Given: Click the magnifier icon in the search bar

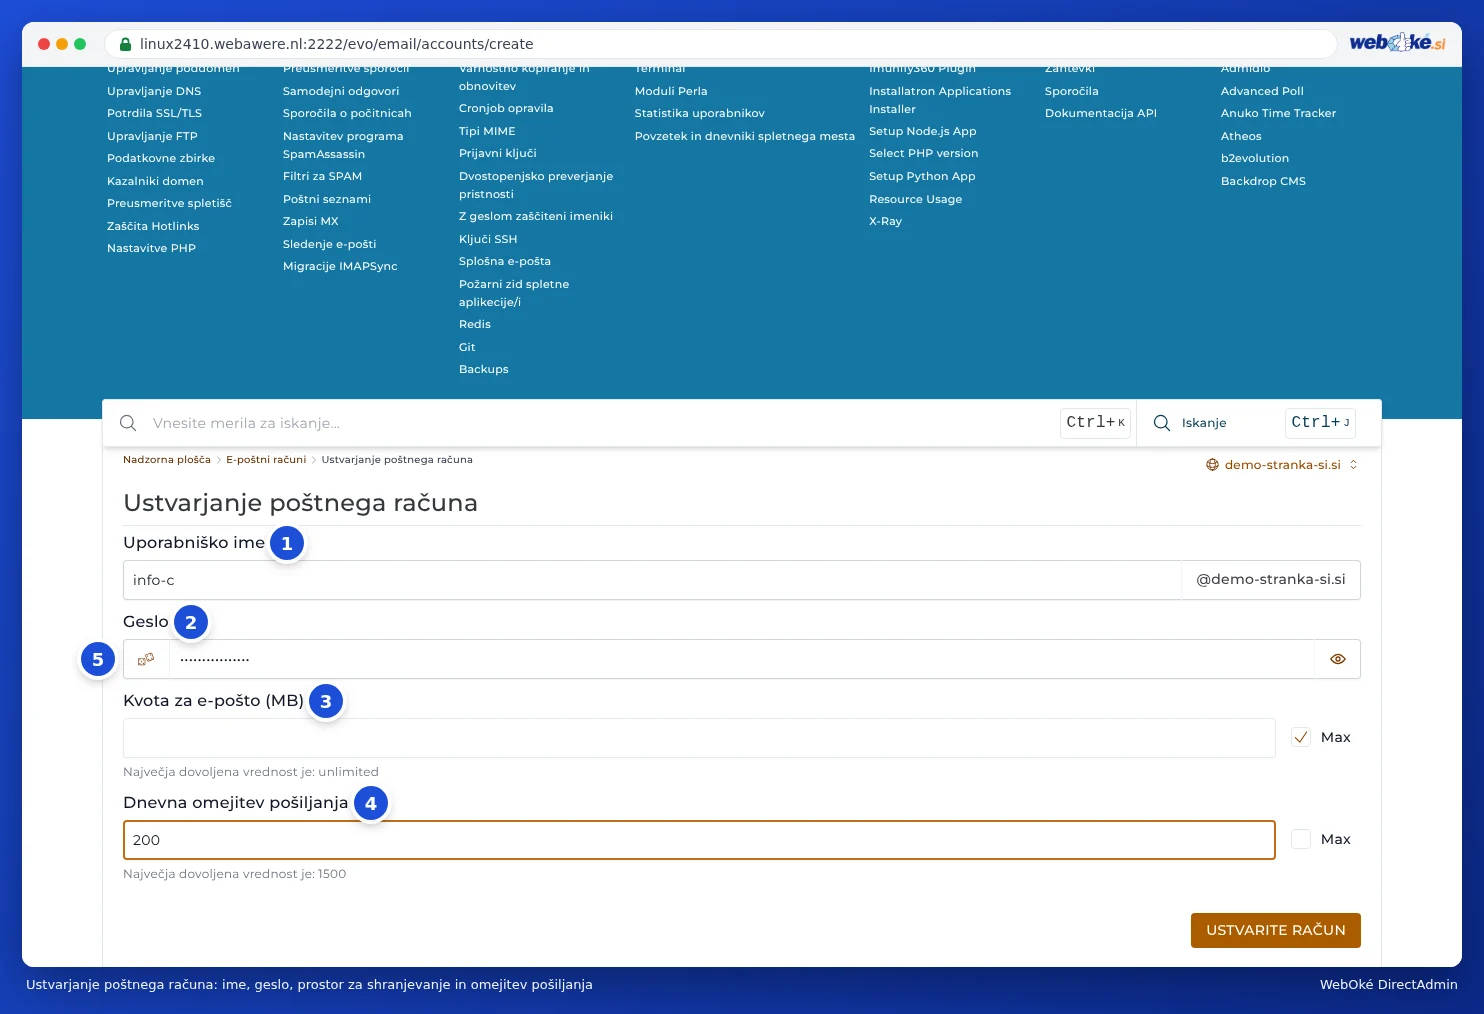Looking at the screenshot, I should (x=128, y=423).
